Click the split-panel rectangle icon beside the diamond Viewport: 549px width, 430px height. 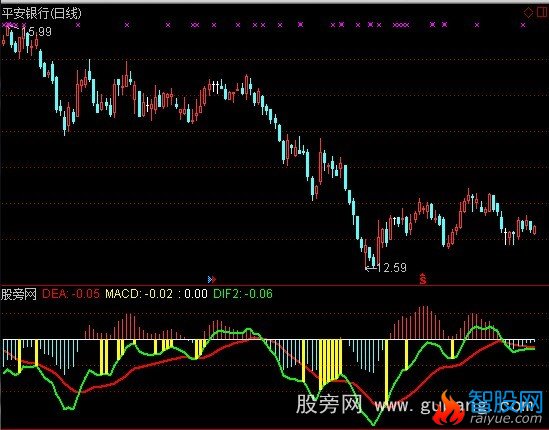[541, 13]
